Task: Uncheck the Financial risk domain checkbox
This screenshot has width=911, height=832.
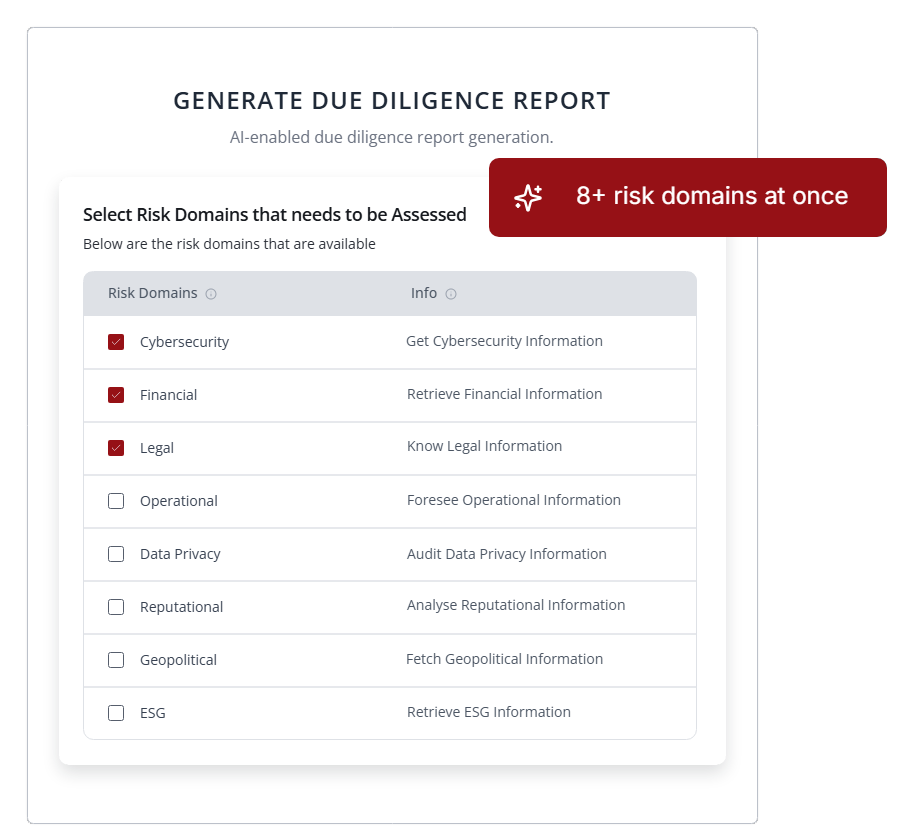Action: coord(116,395)
